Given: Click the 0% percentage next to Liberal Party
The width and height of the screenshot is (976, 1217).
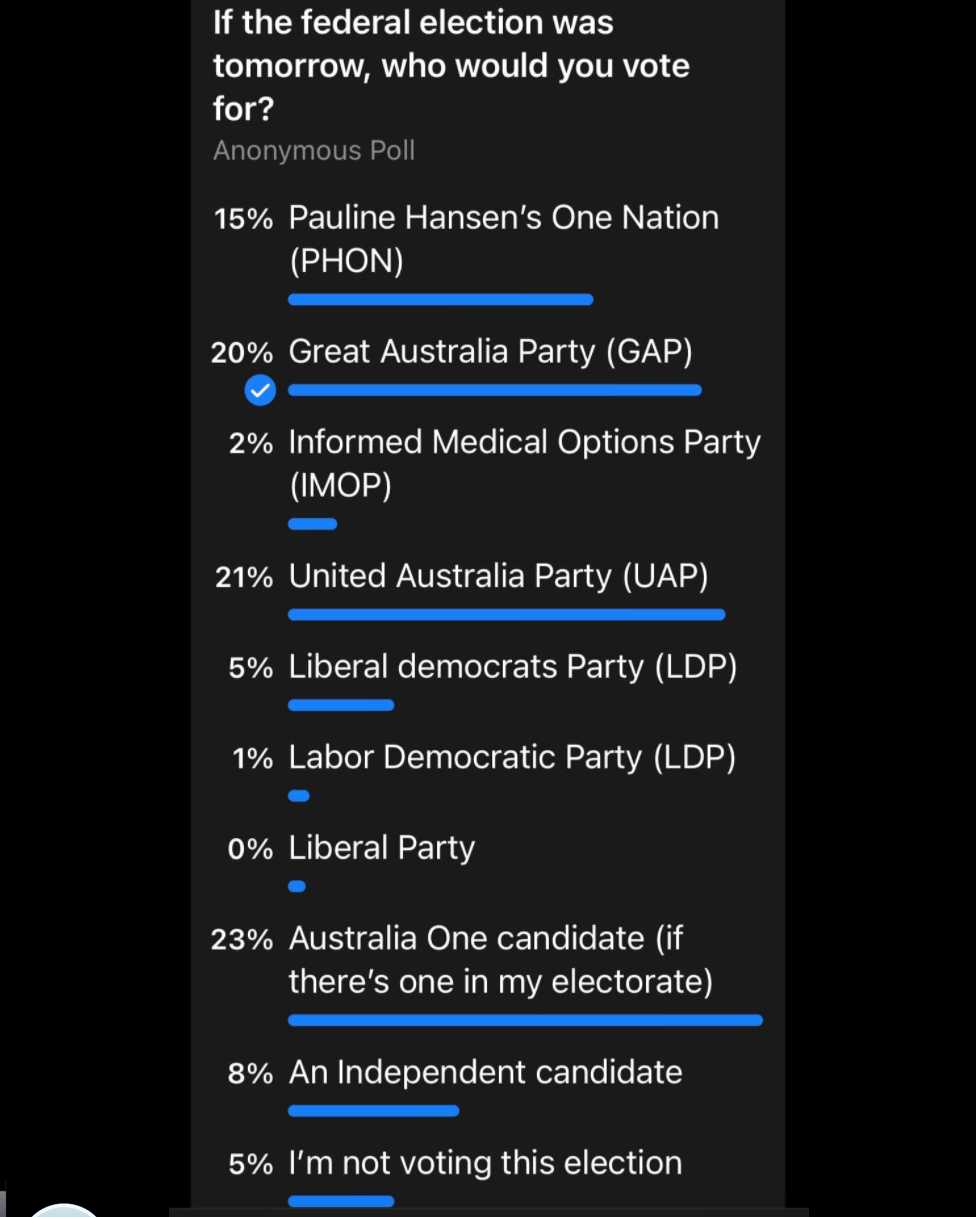Looking at the screenshot, I should (250, 850).
